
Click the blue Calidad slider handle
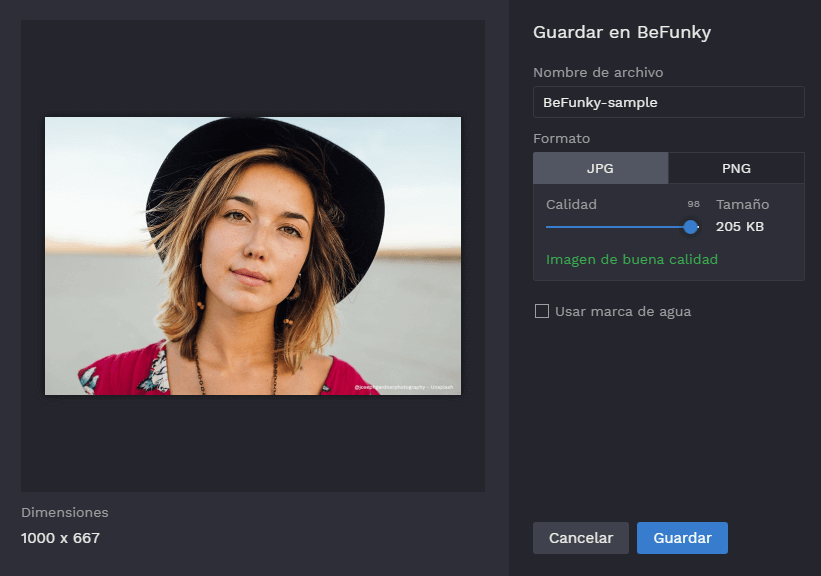coord(690,227)
